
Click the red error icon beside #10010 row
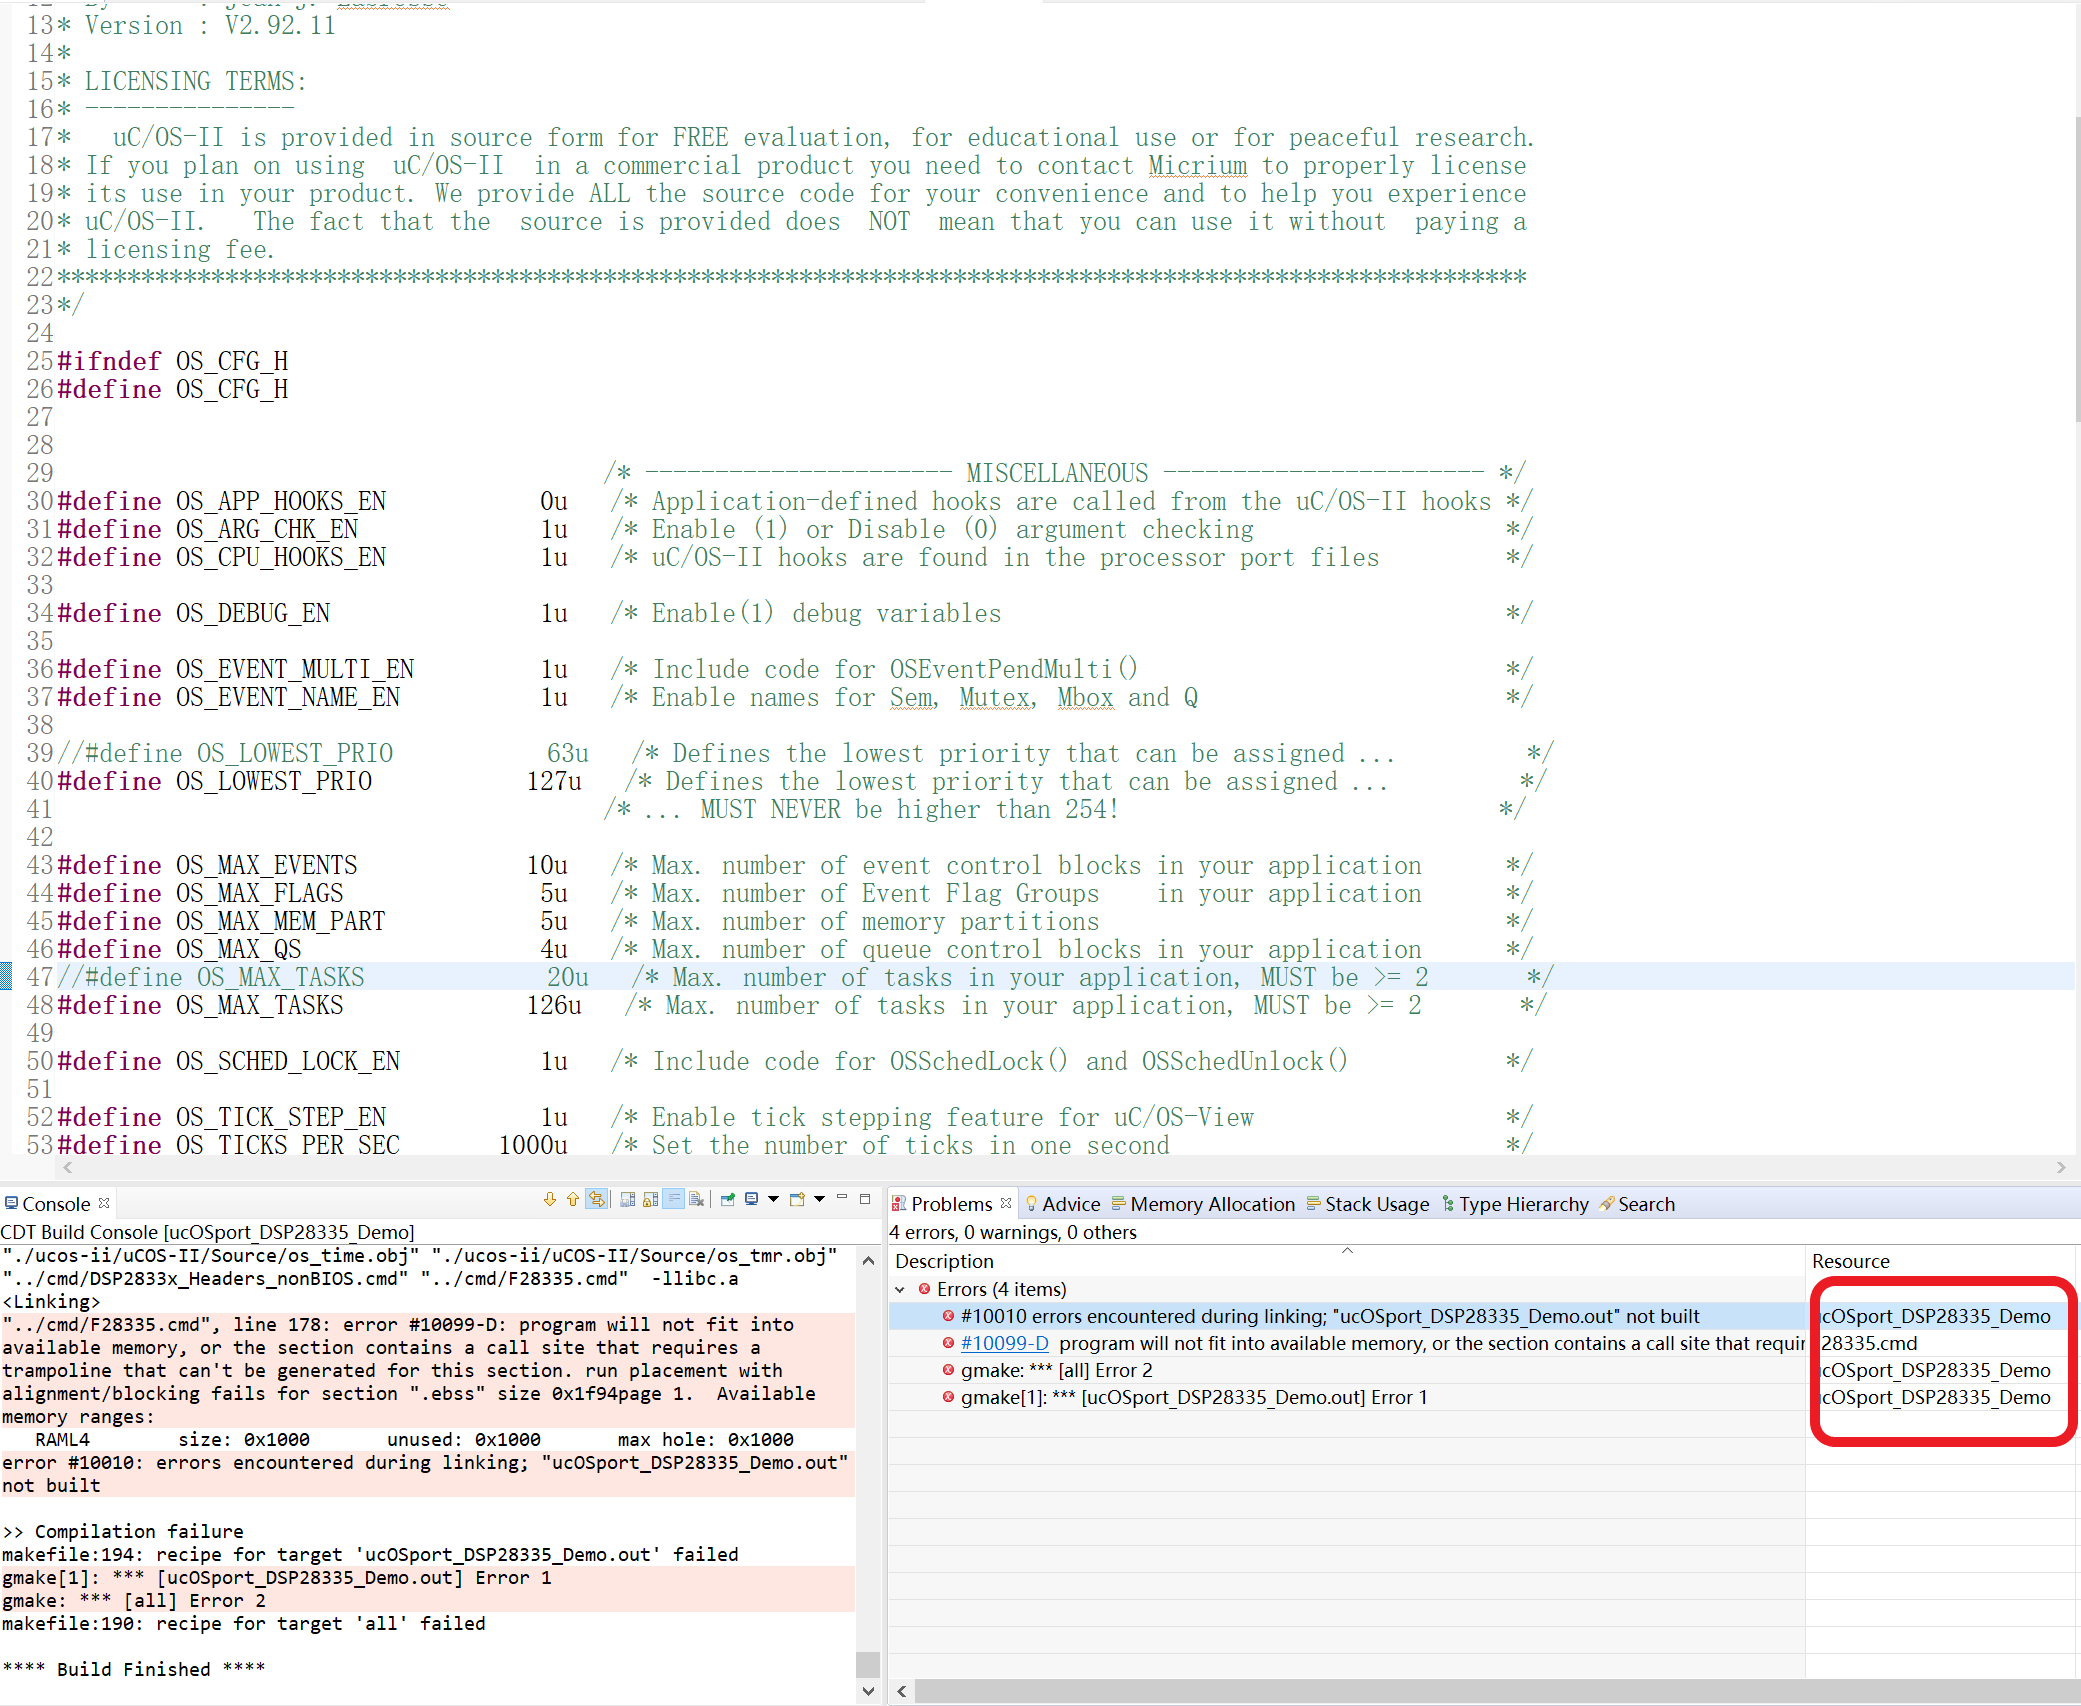click(x=947, y=1316)
